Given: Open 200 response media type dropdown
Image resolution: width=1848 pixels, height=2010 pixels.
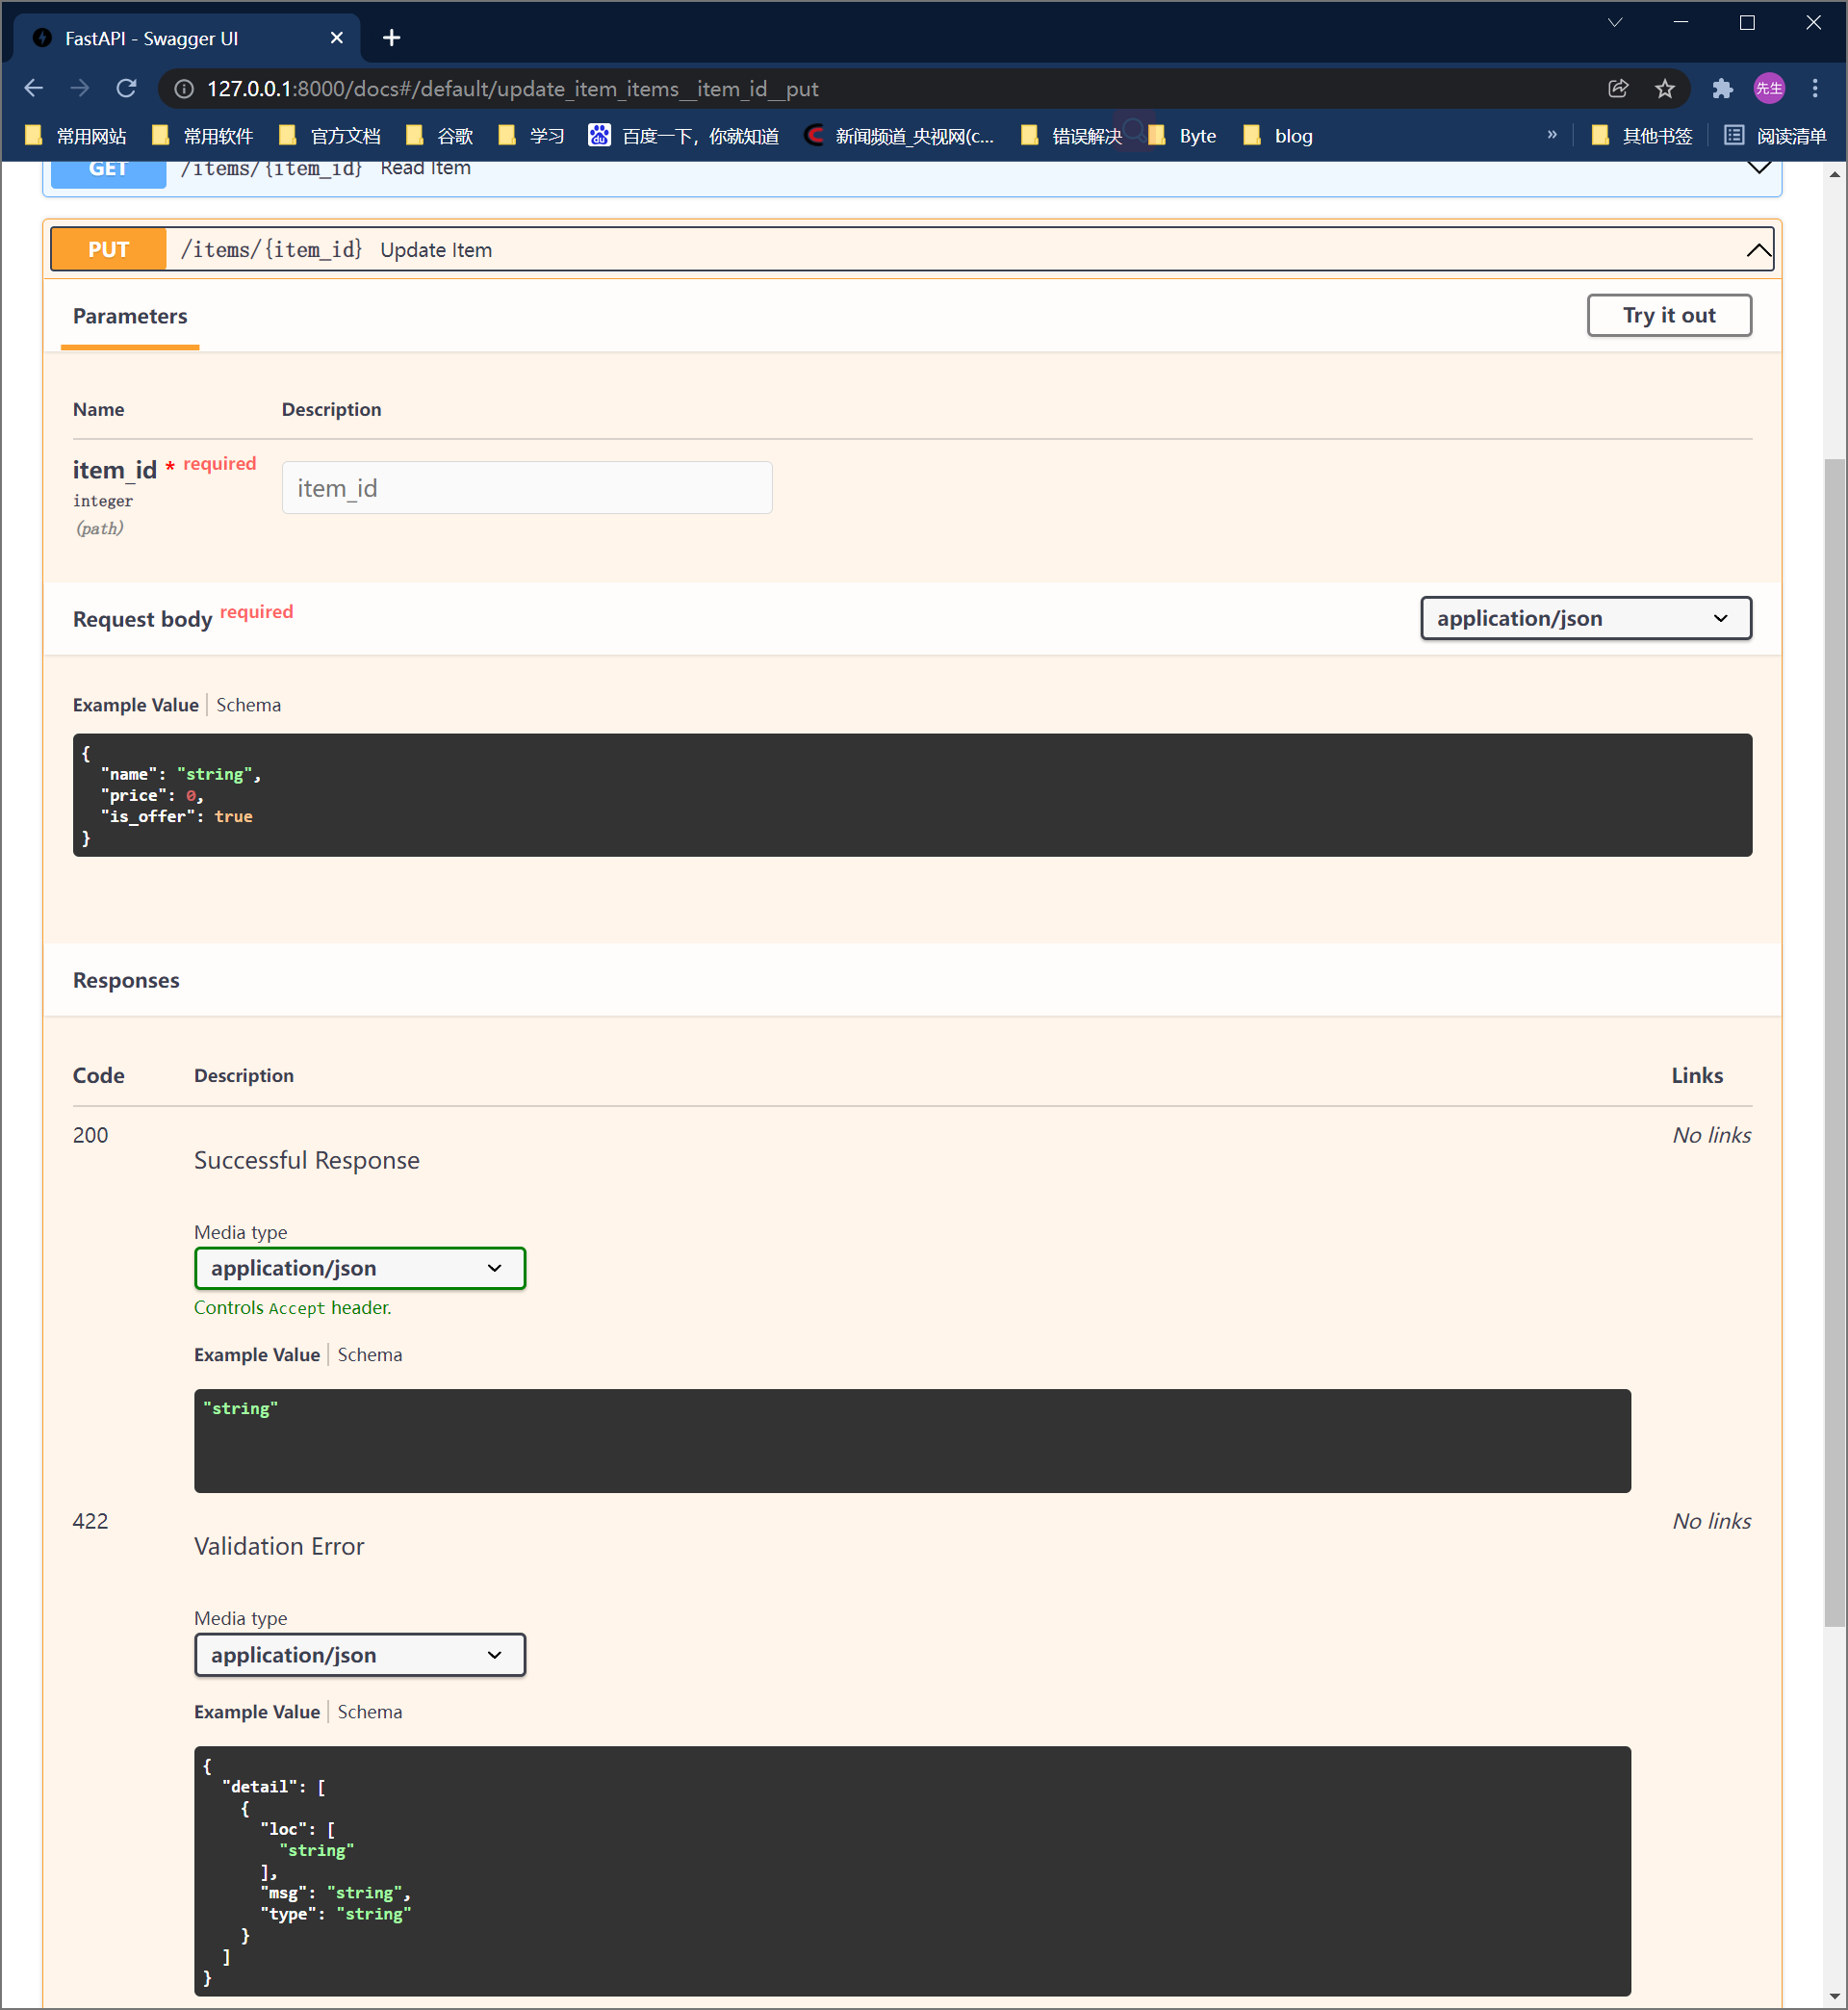Looking at the screenshot, I should tap(359, 1268).
